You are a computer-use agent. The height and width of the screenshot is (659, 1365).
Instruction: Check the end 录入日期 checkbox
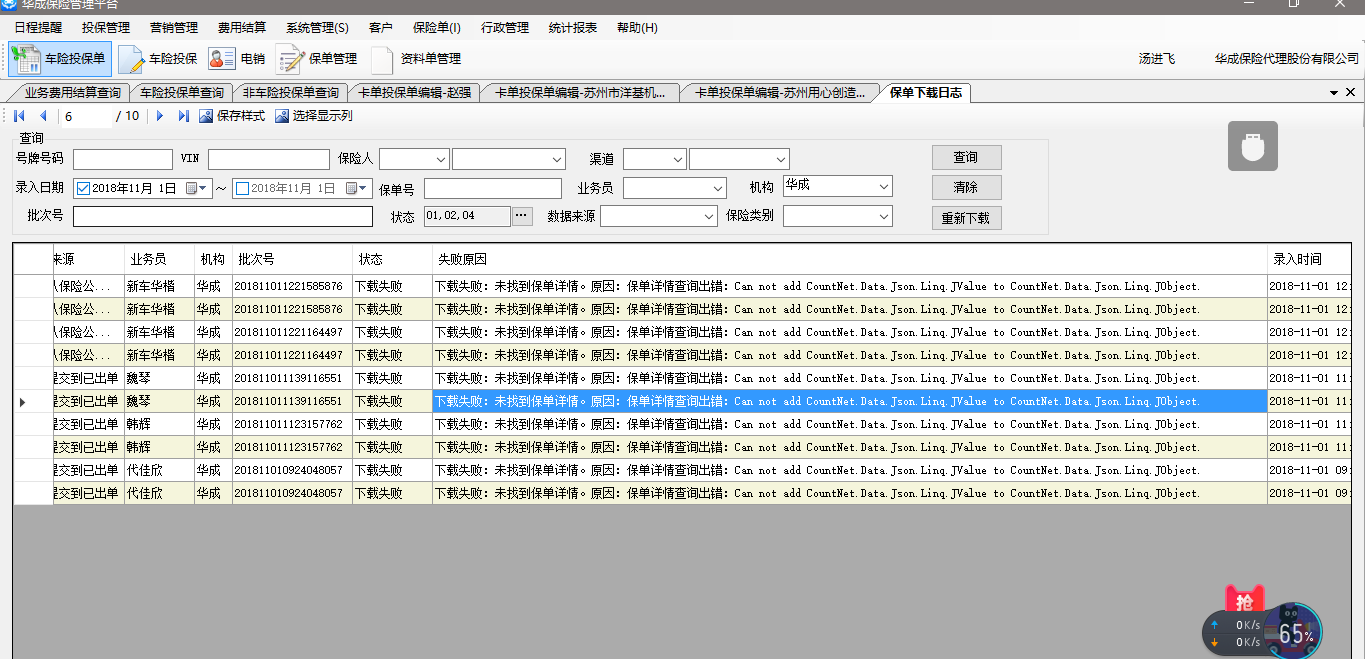click(x=242, y=188)
